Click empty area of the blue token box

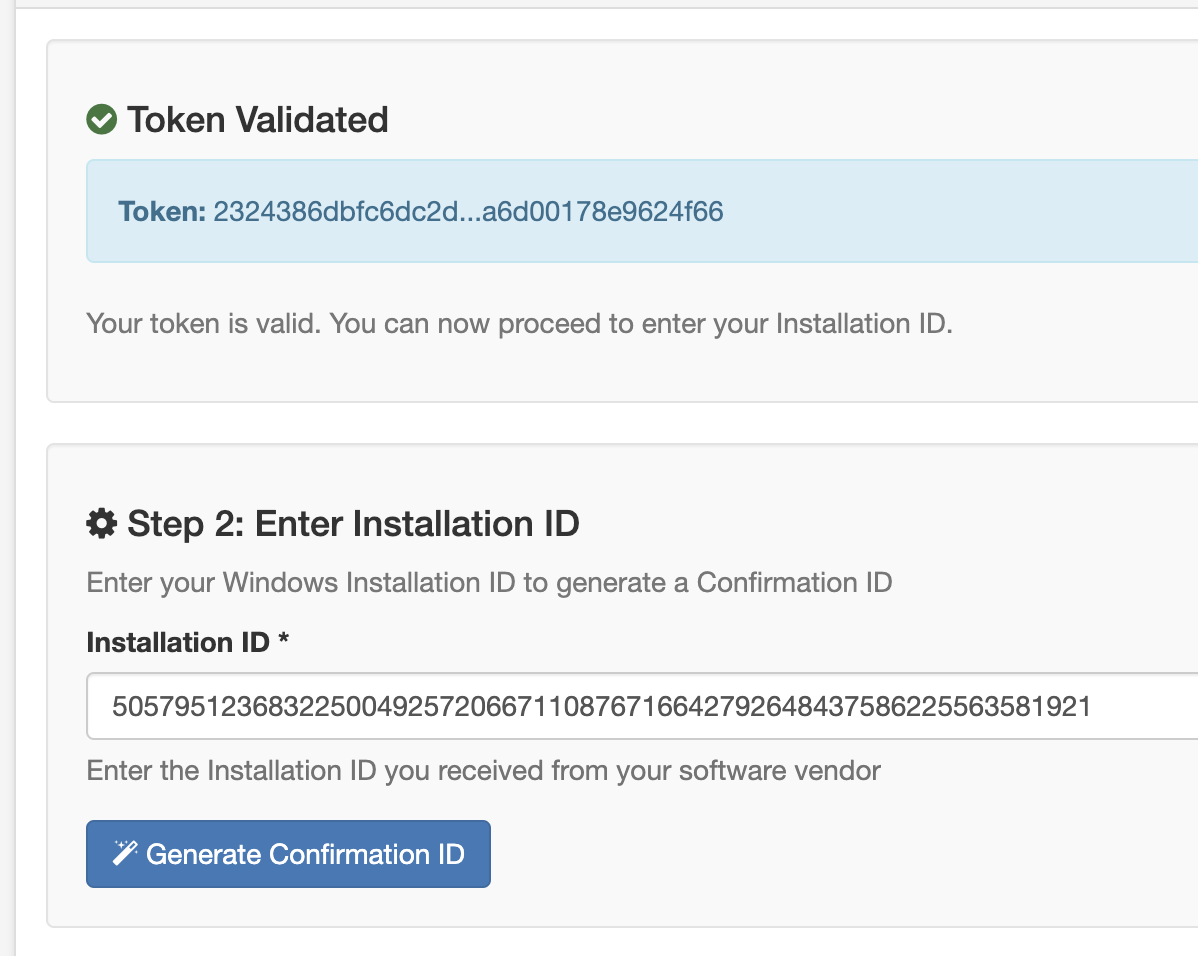(950, 212)
